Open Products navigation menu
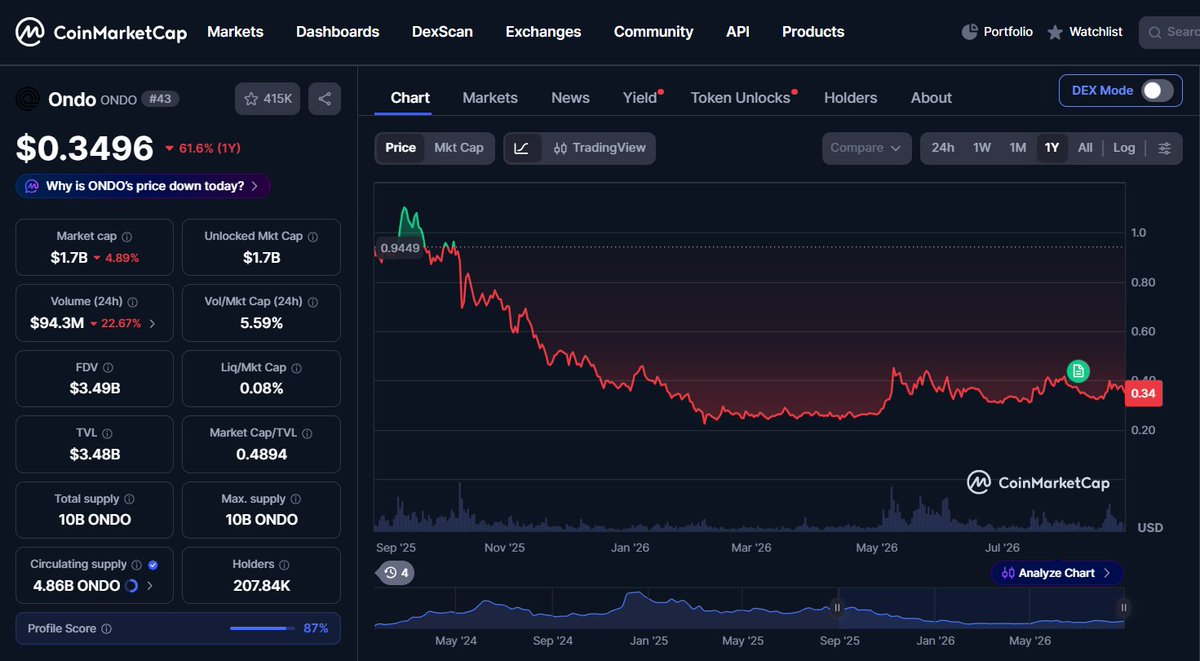 [x=813, y=32]
